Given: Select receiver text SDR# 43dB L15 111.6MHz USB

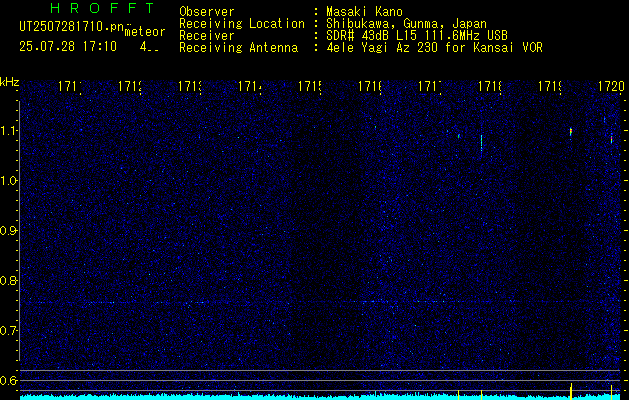Looking at the screenshot, I should (417, 36).
